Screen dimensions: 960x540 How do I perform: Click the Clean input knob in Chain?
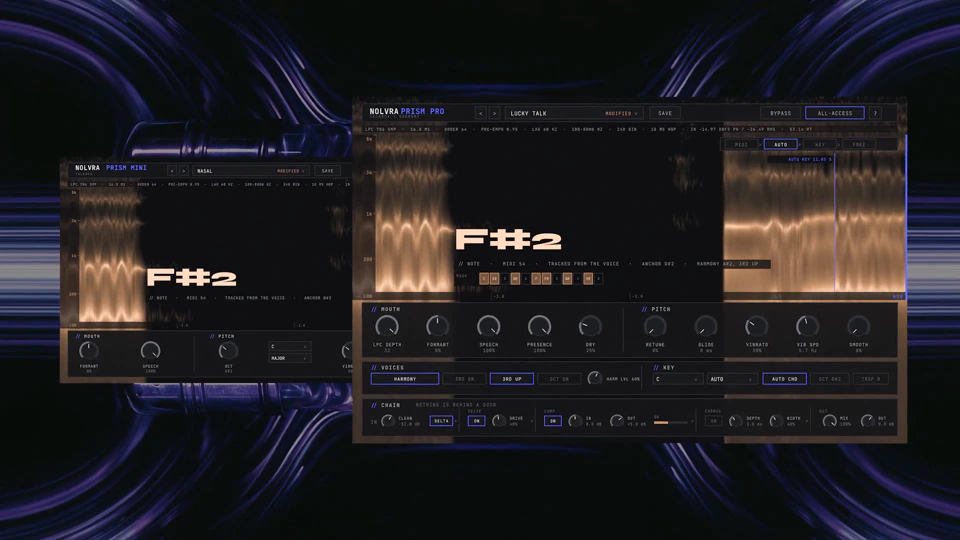pos(388,421)
